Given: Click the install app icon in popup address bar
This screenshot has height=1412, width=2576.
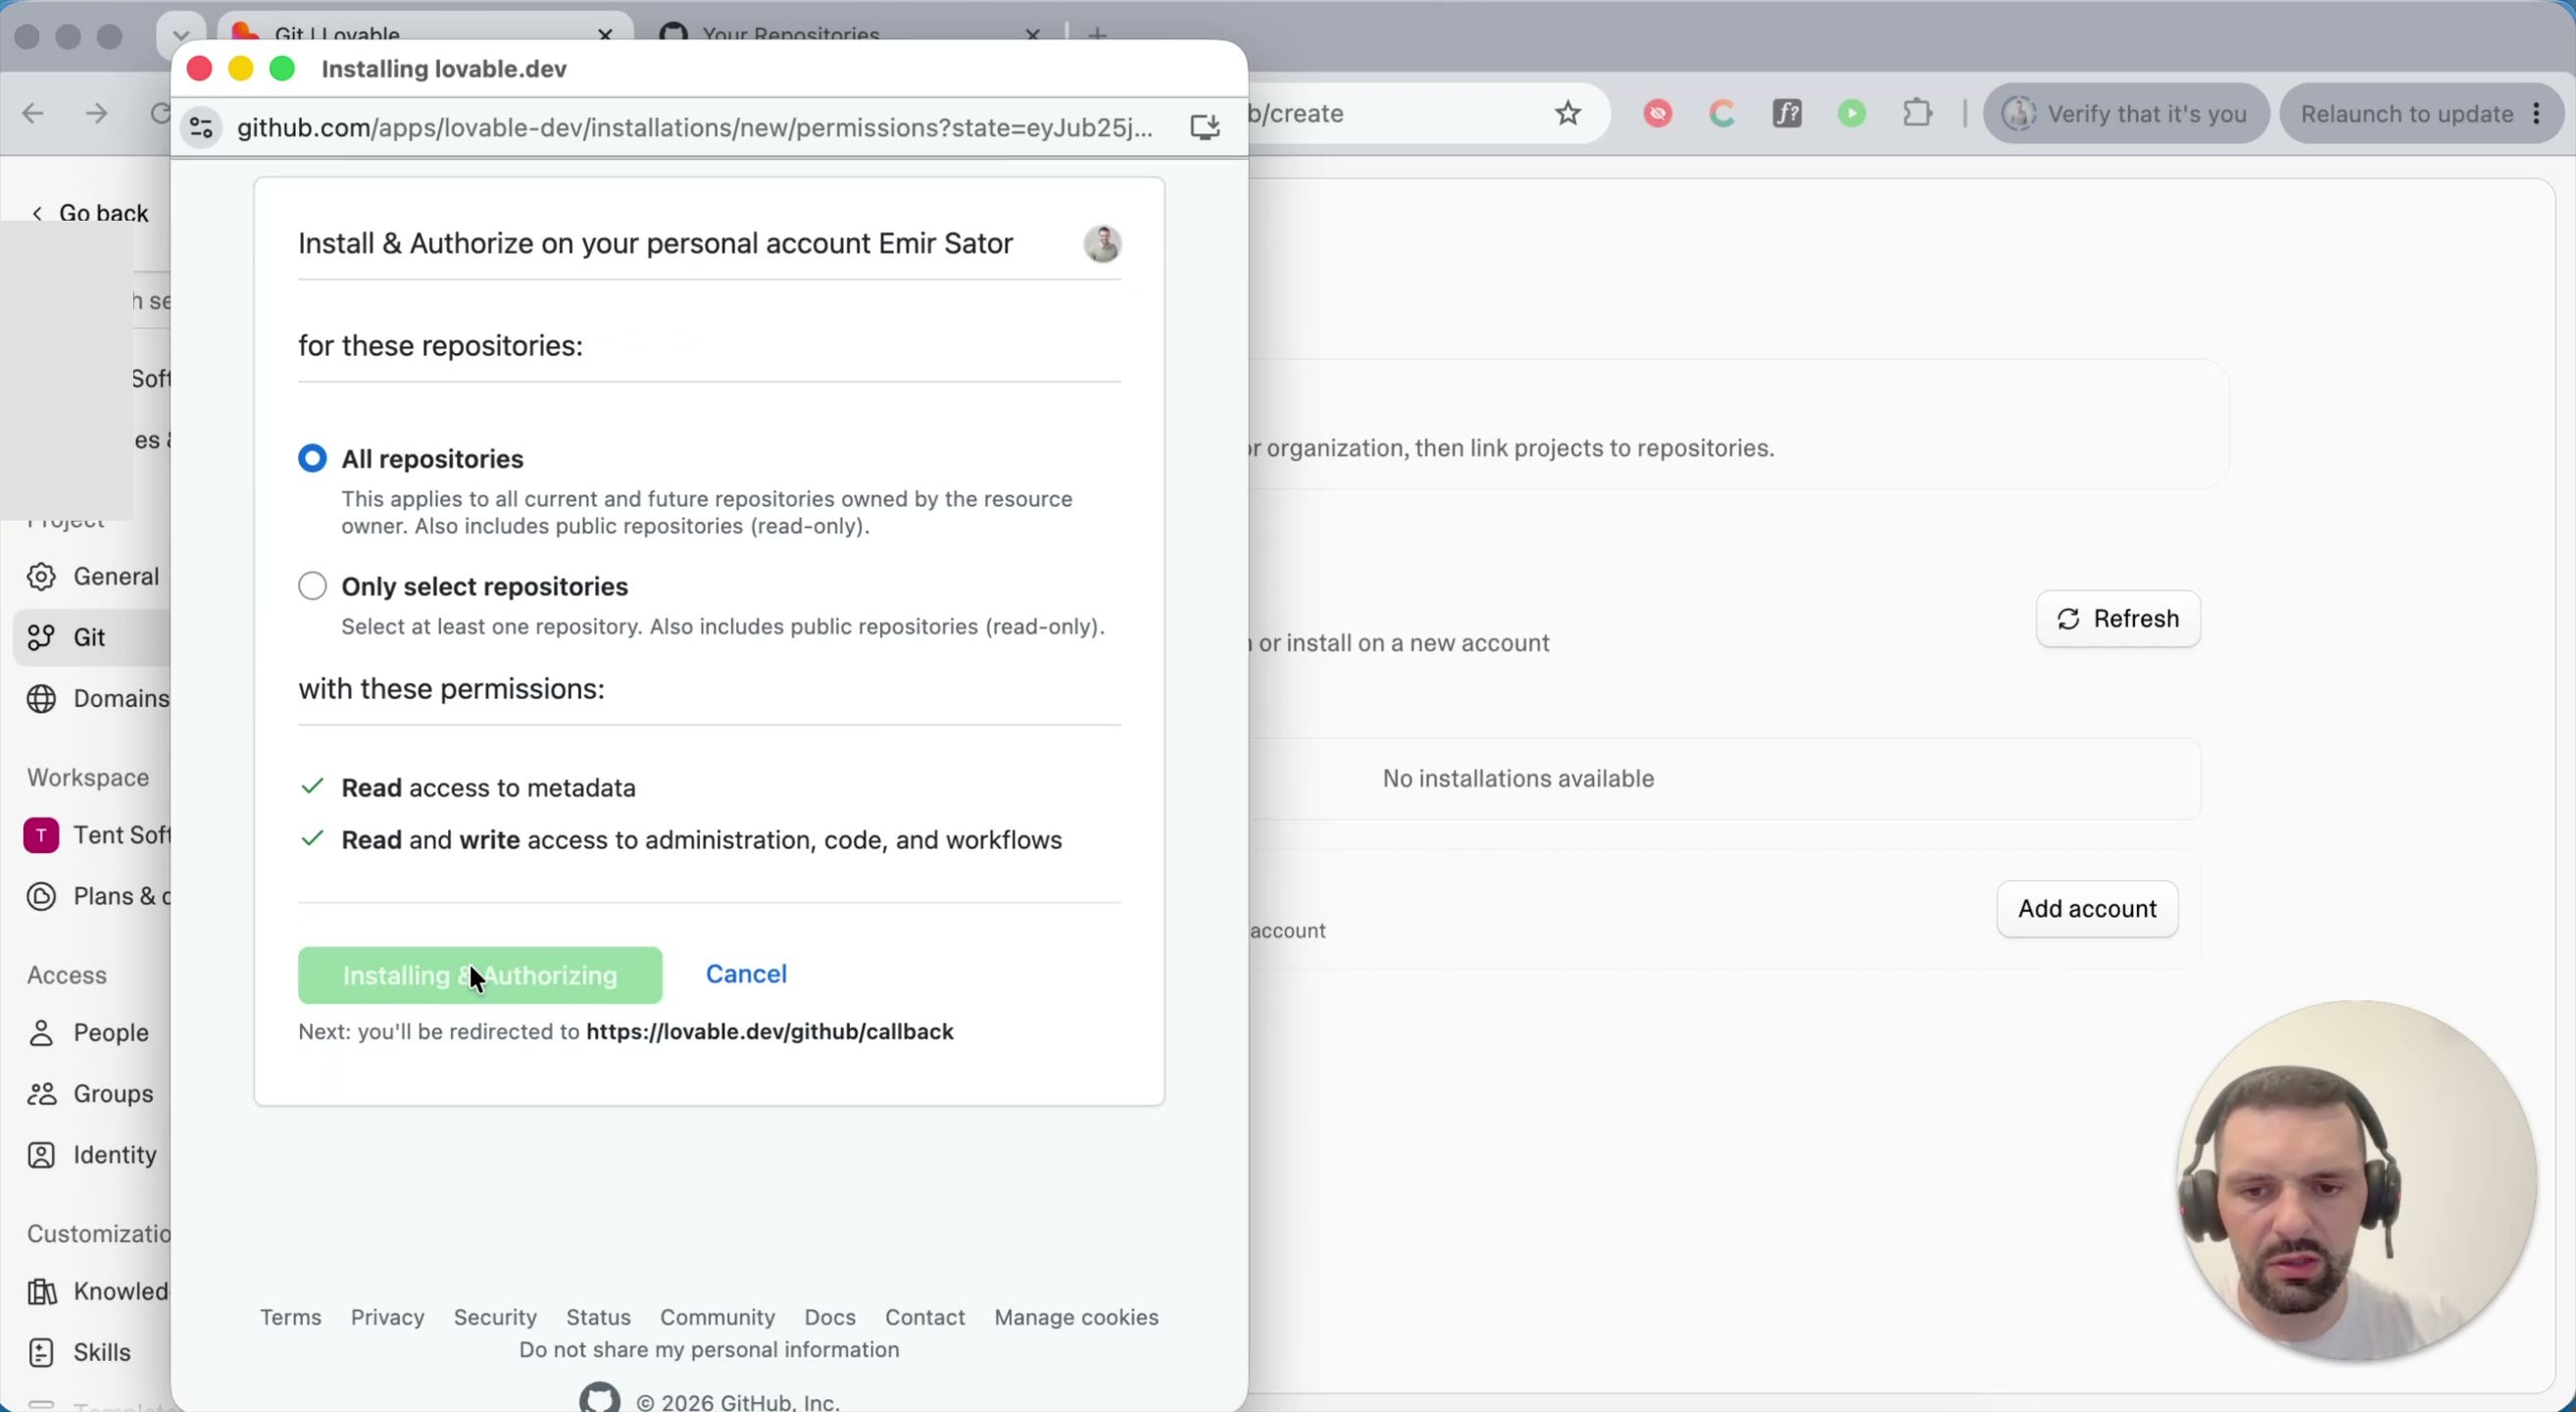Looking at the screenshot, I should point(1205,127).
